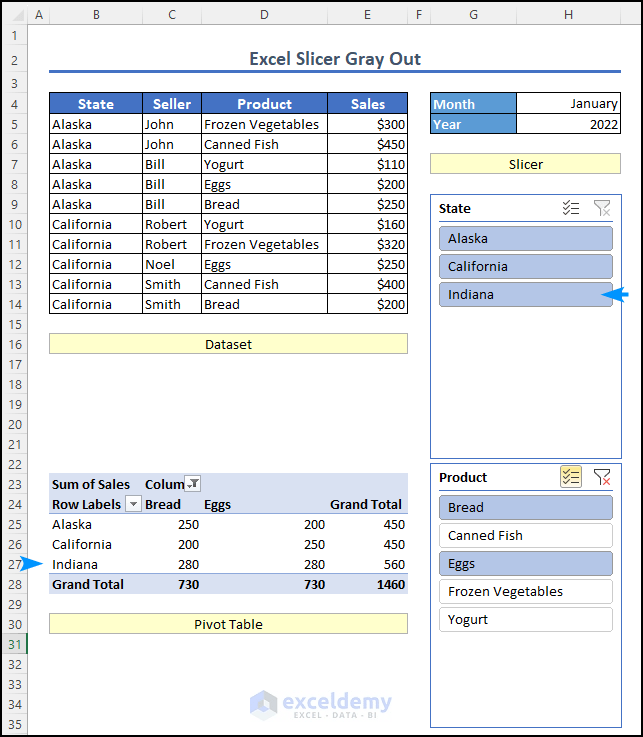Image resolution: width=643 pixels, height=737 pixels.
Task: Click Alaska row label in pivot table
Action: click(96, 524)
